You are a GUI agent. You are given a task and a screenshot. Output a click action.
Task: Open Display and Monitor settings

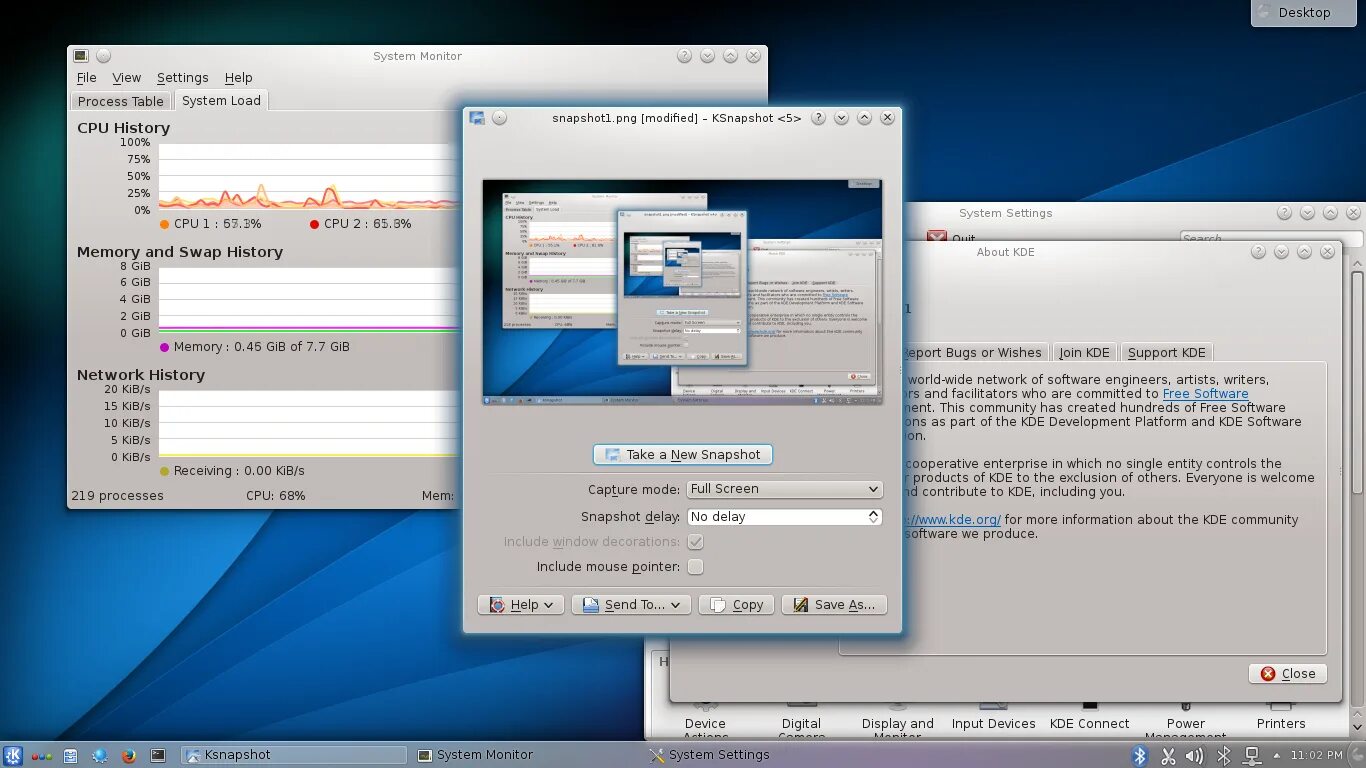click(x=897, y=722)
